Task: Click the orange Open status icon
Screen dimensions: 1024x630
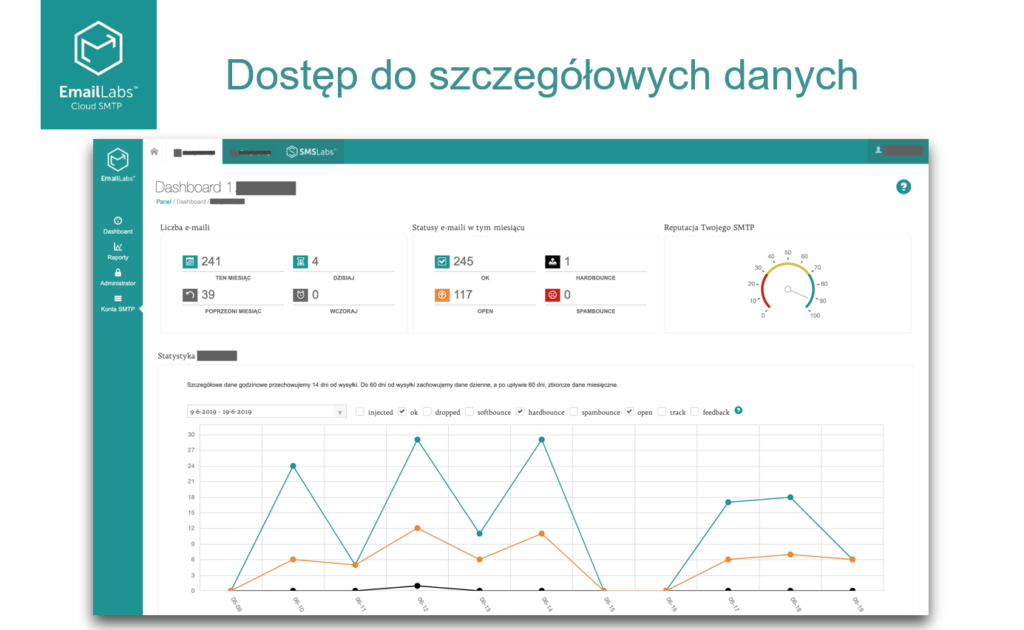Action: [442, 295]
